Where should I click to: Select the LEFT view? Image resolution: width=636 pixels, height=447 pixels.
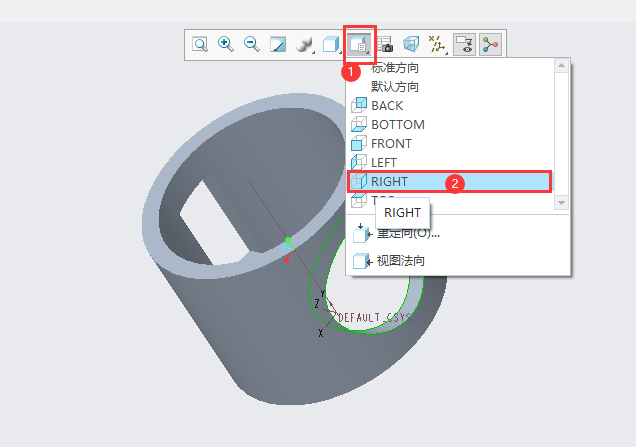tap(451, 163)
